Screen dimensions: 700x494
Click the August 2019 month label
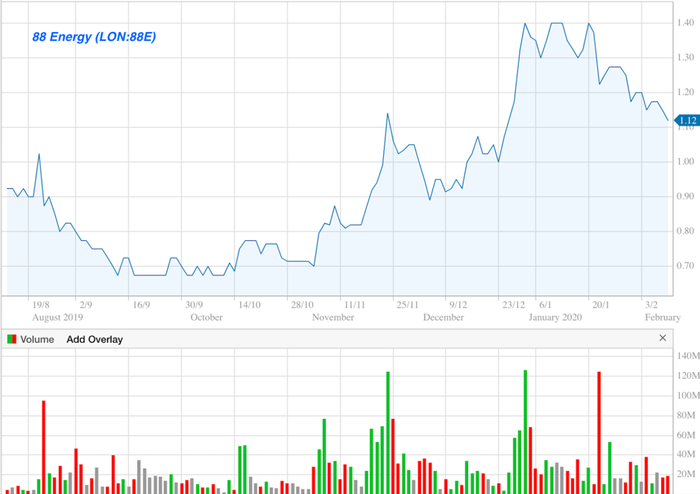58,317
